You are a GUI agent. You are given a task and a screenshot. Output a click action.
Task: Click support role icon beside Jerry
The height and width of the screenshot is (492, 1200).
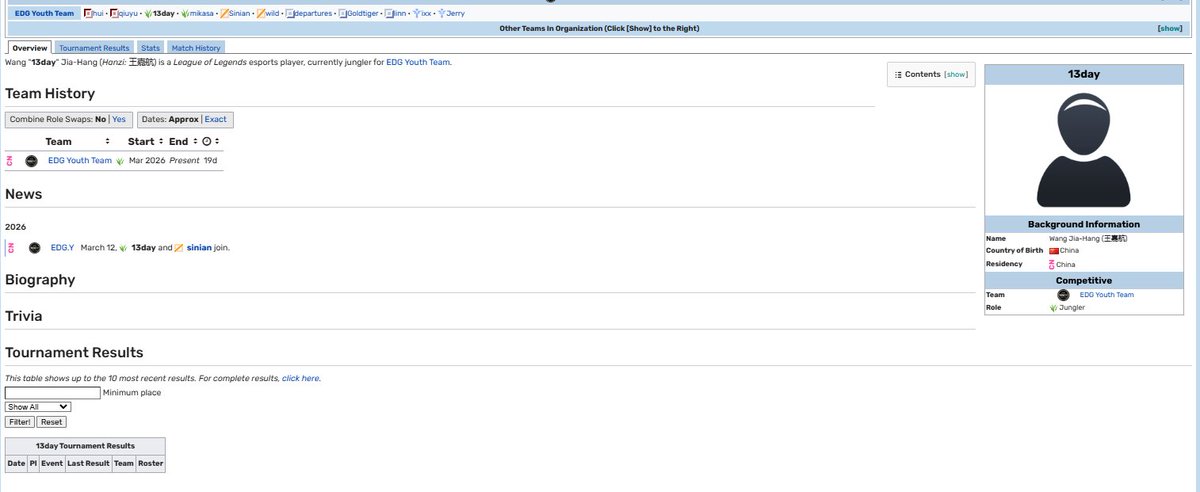pos(441,13)
